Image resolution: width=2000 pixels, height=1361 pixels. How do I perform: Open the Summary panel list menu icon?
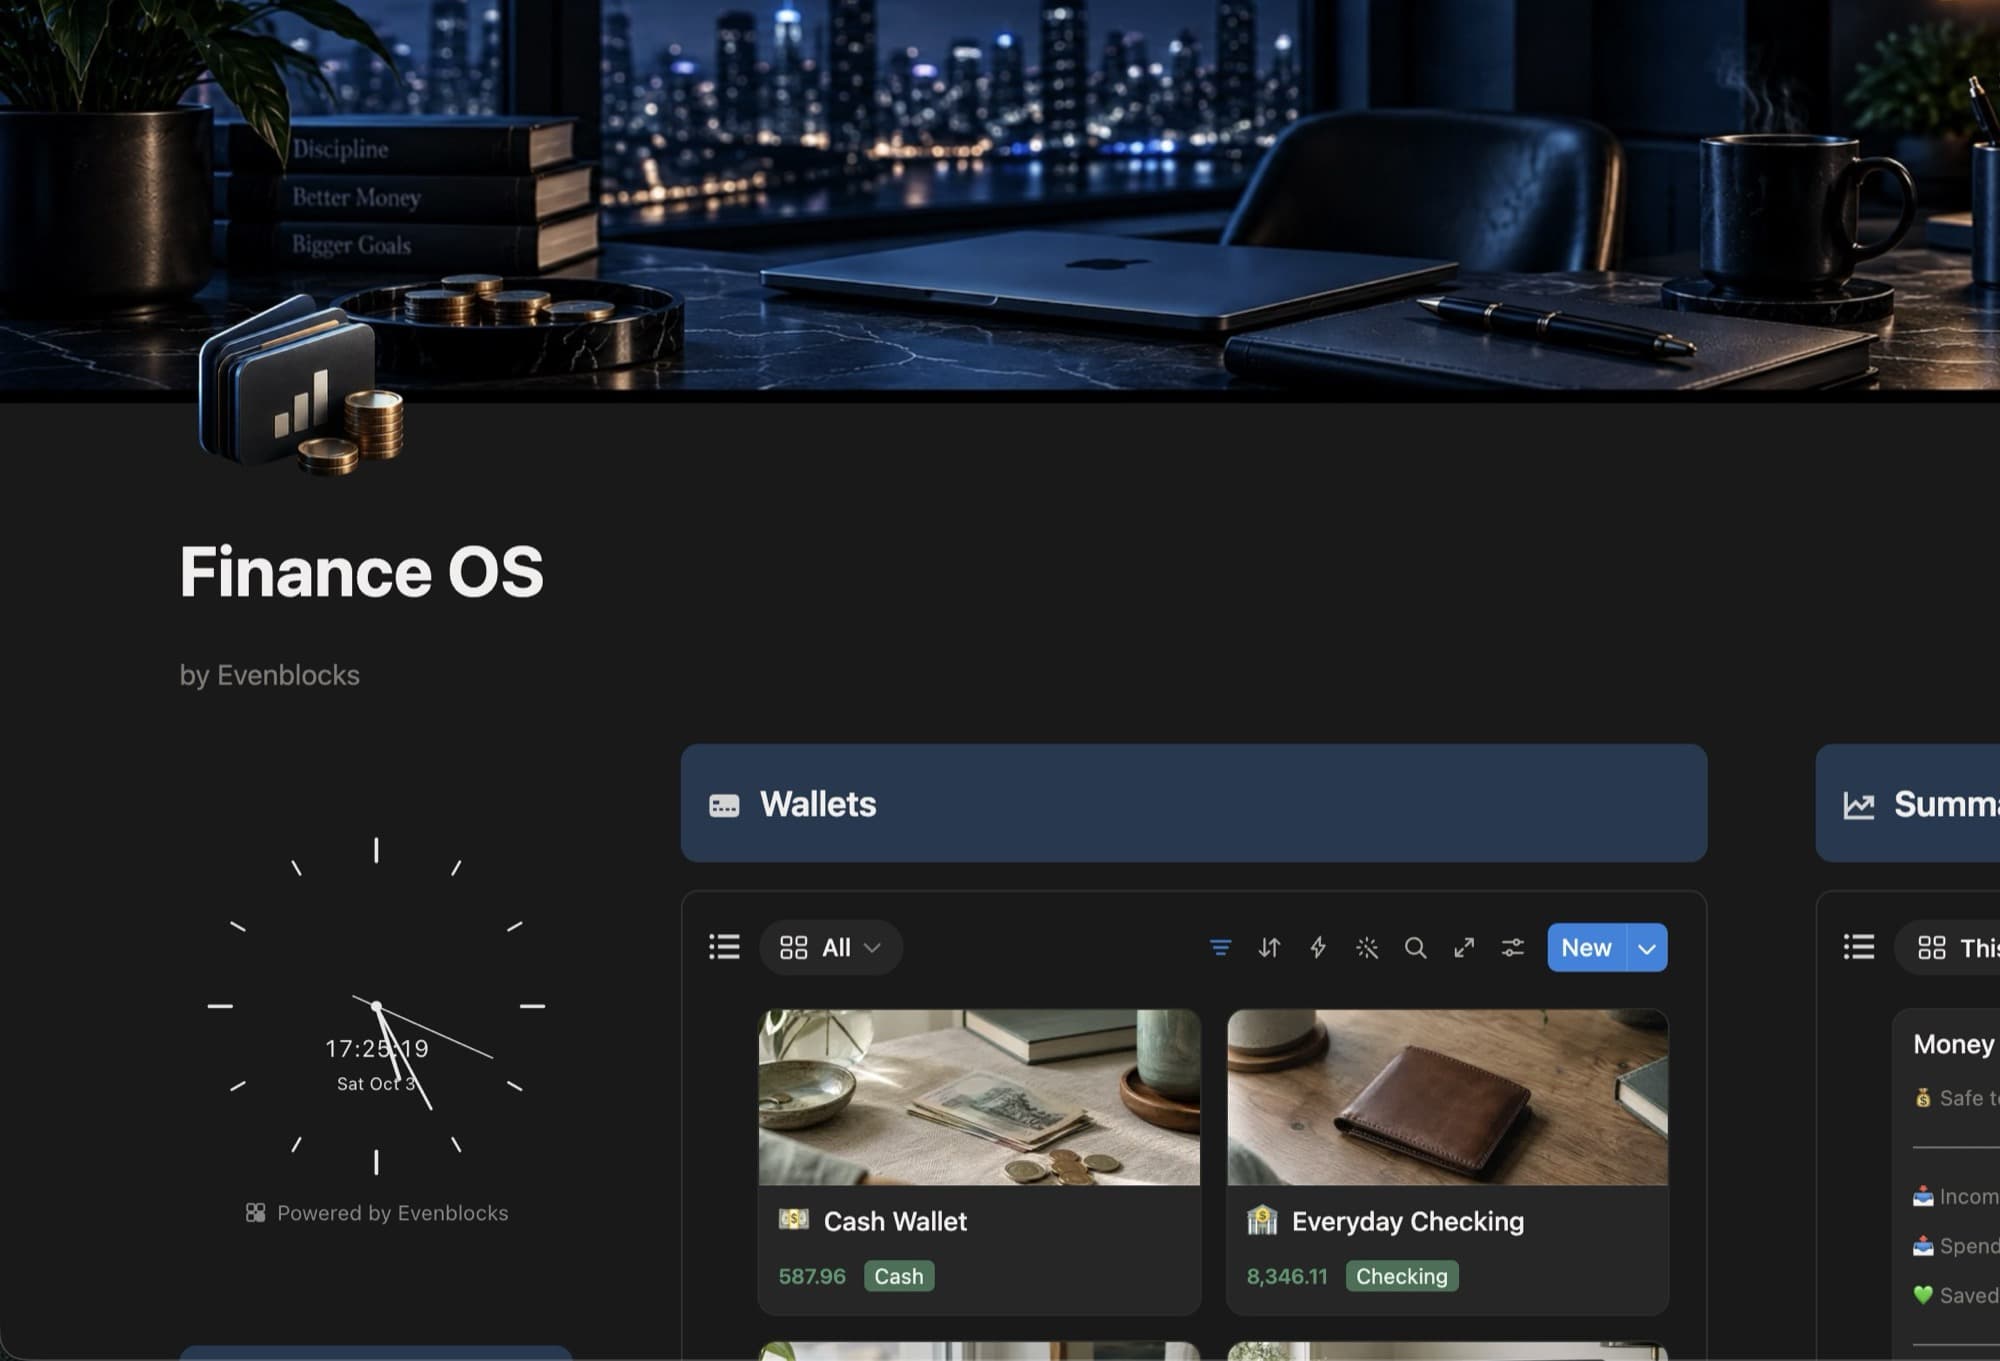pos(1859,947)
